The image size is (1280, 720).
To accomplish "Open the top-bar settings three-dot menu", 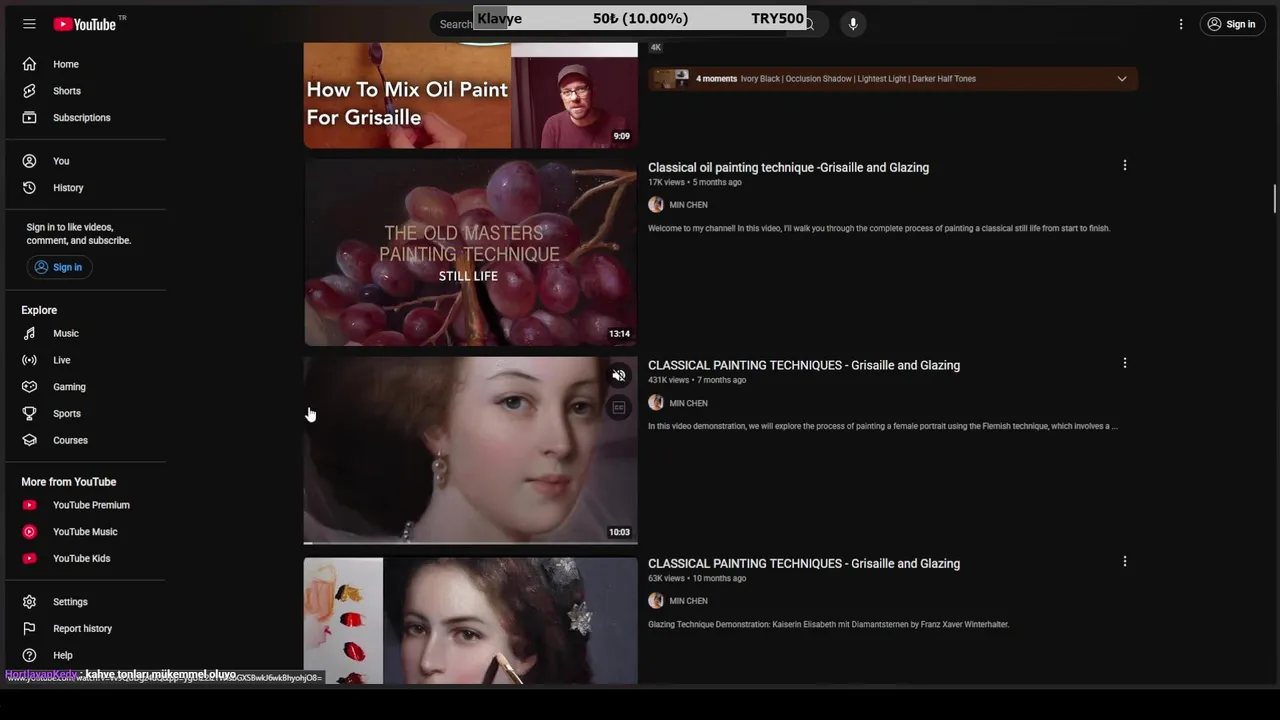I will click(x=1181, y=24).
